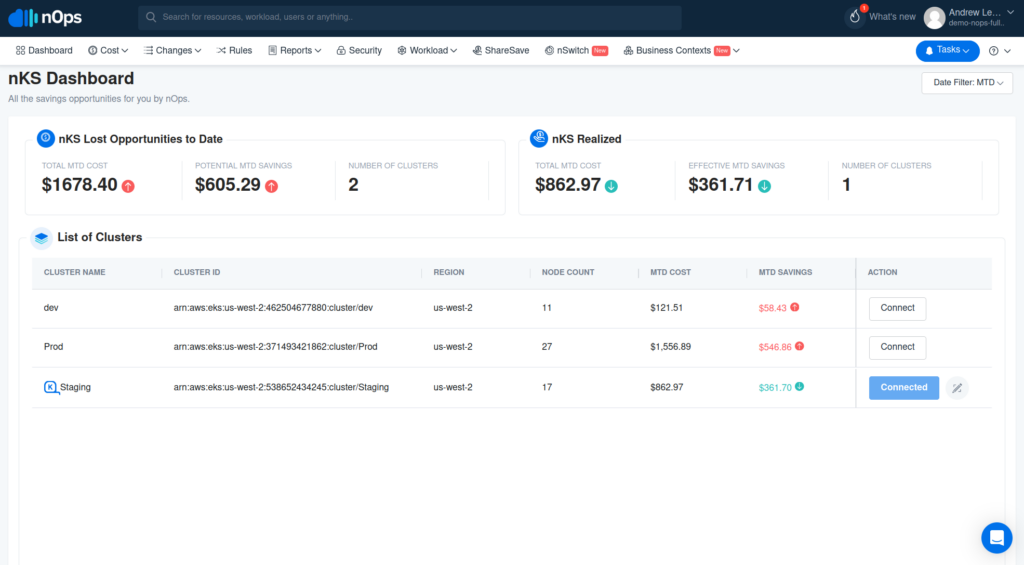Click the $1,556.89 MTD cost value
Image resolution: width=1024 pixels, height=565 pixels.
tap(670, 347)
